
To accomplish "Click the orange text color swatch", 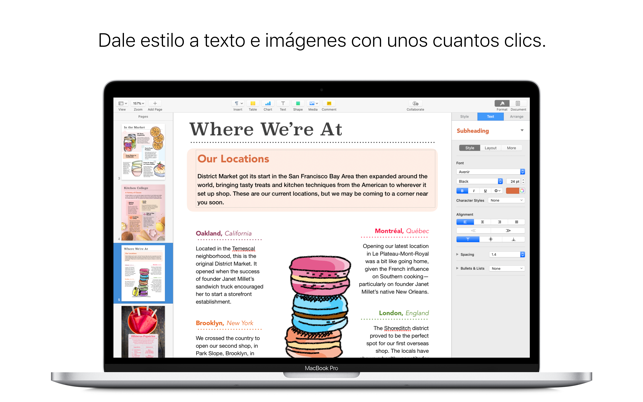I will tap(512, 191).
